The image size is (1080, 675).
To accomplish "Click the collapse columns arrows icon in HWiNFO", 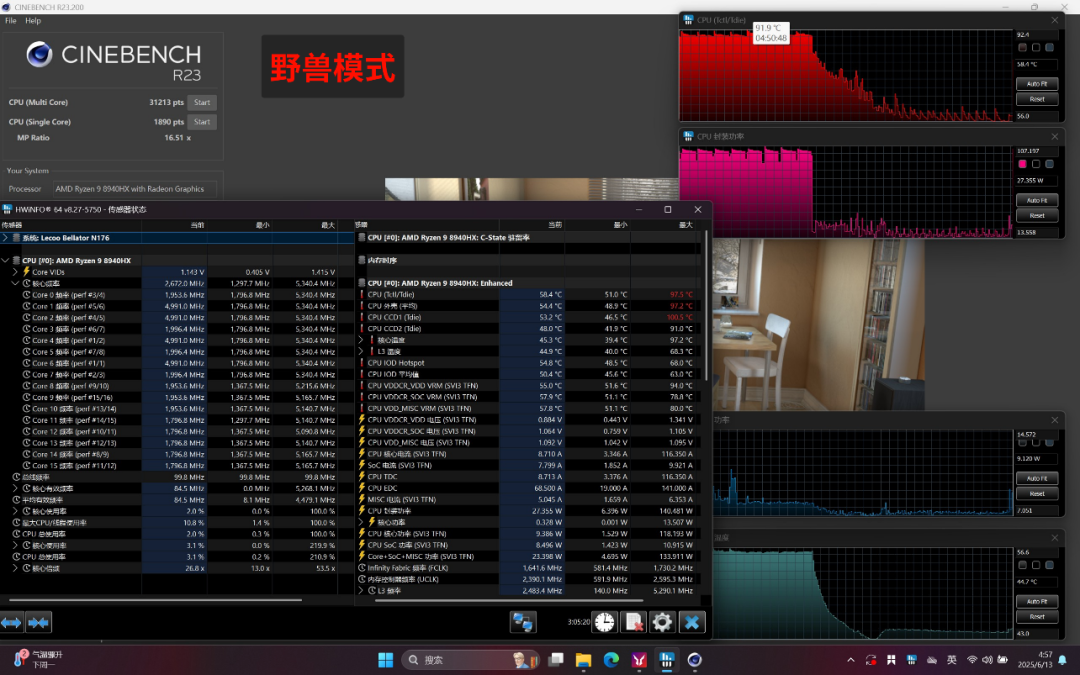I will pyautogui.click(x=39, y=623).
